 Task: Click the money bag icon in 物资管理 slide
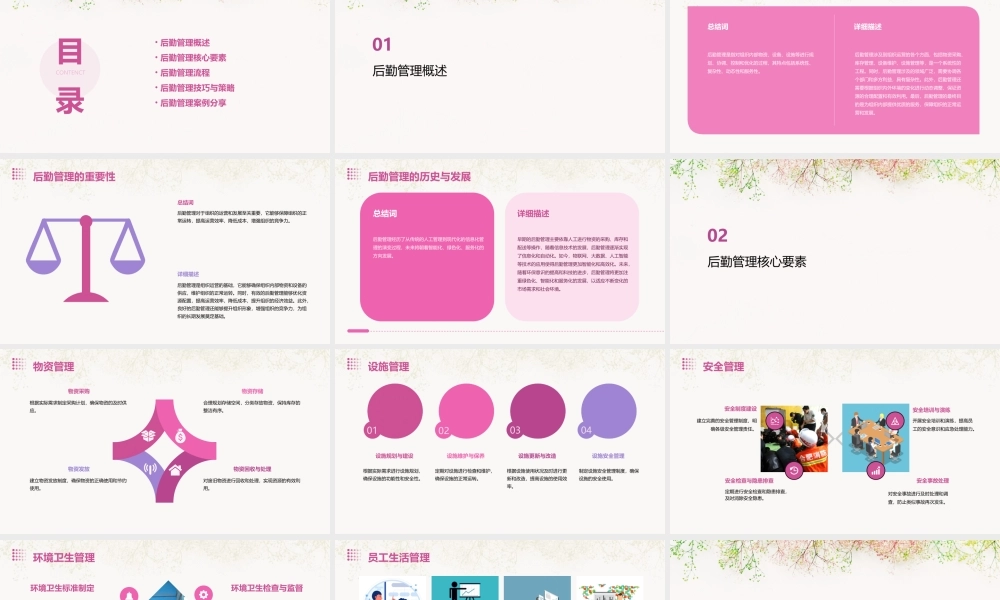(x=180, y=435)
